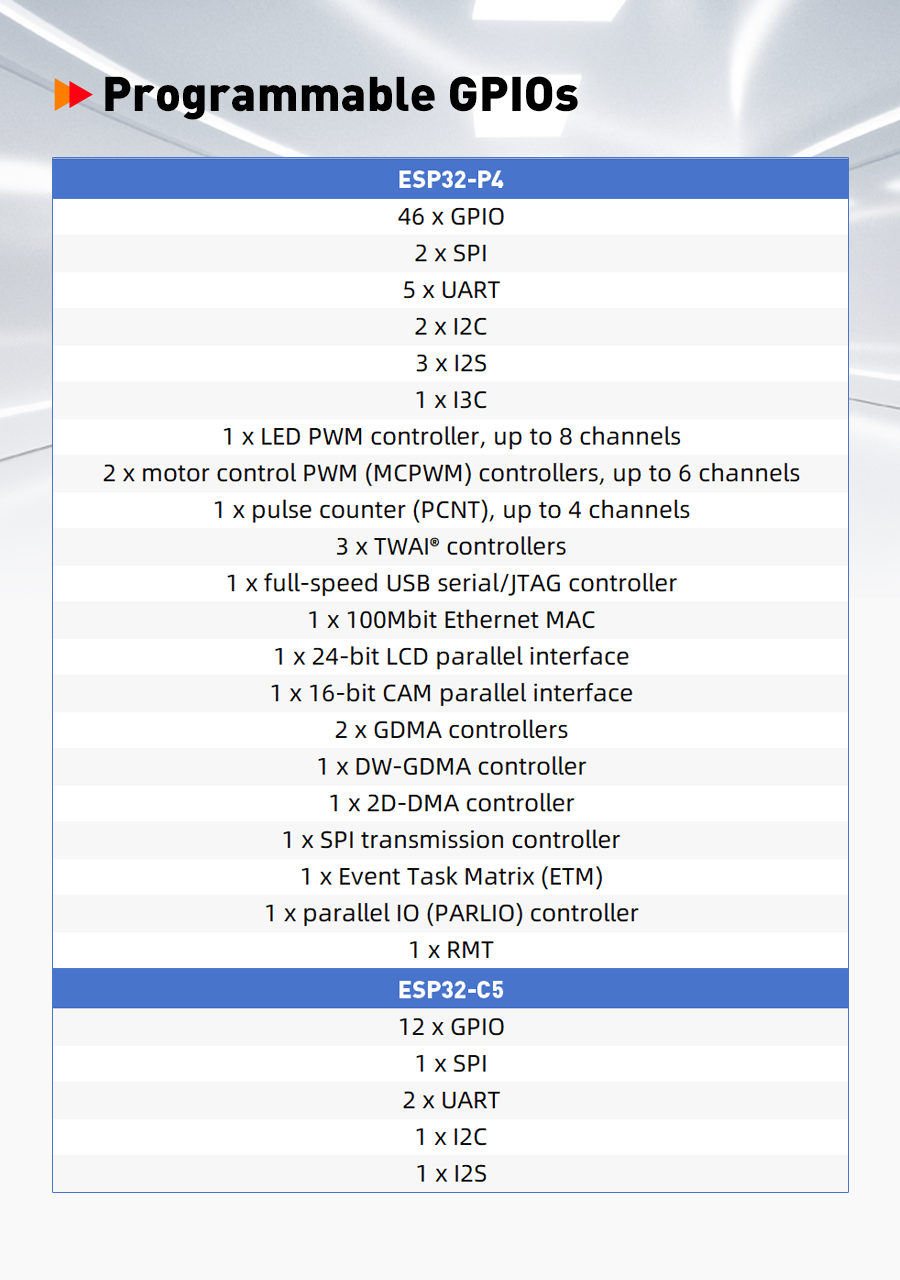The width and height of the screenshot is (900, 1280).
Task: Click the orange-red double arrow icon
Action: [73, 96]
